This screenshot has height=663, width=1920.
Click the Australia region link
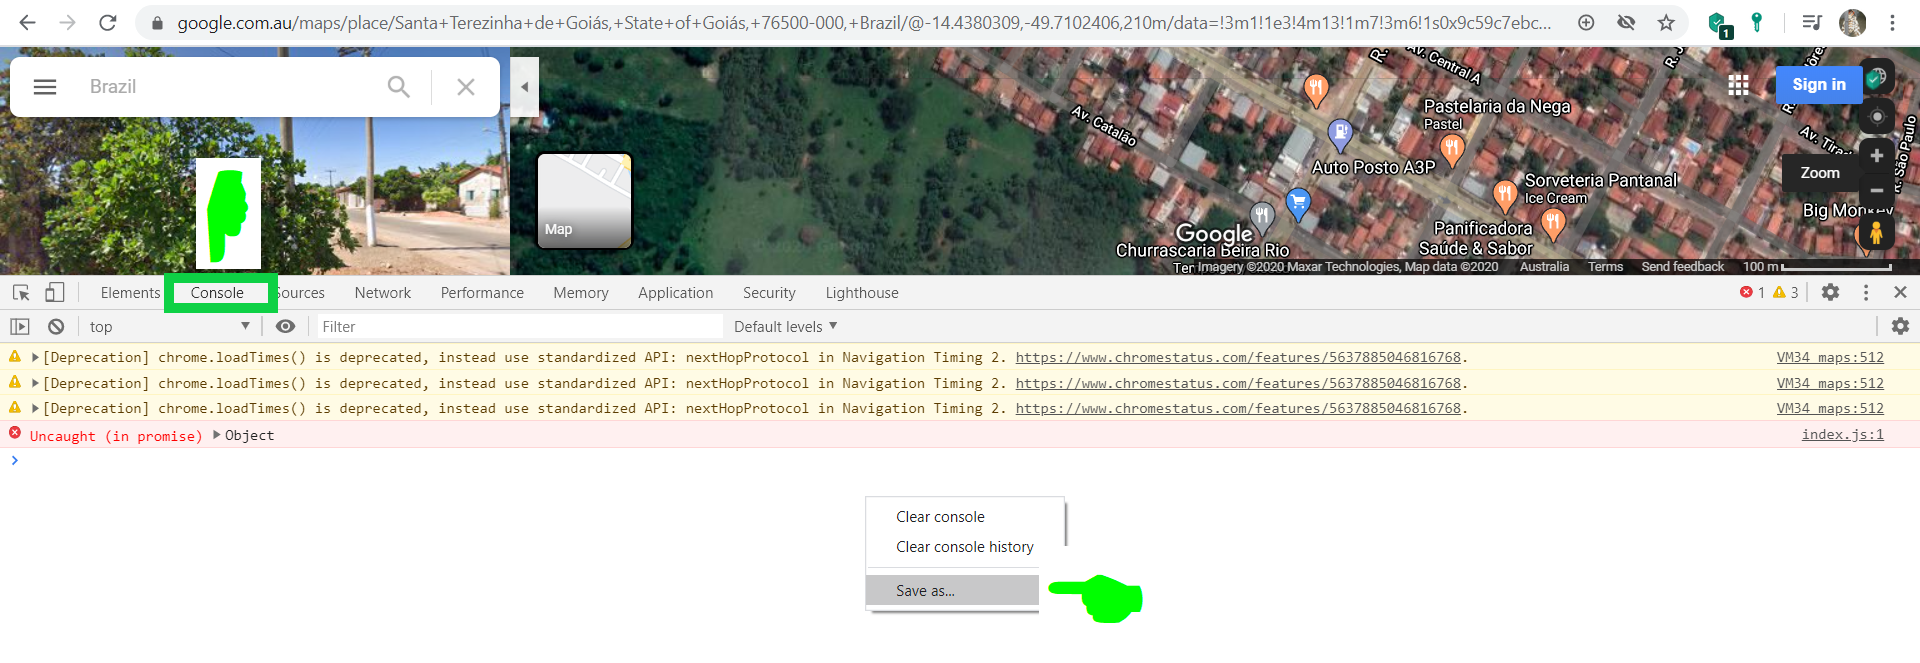coord(1544,267)
